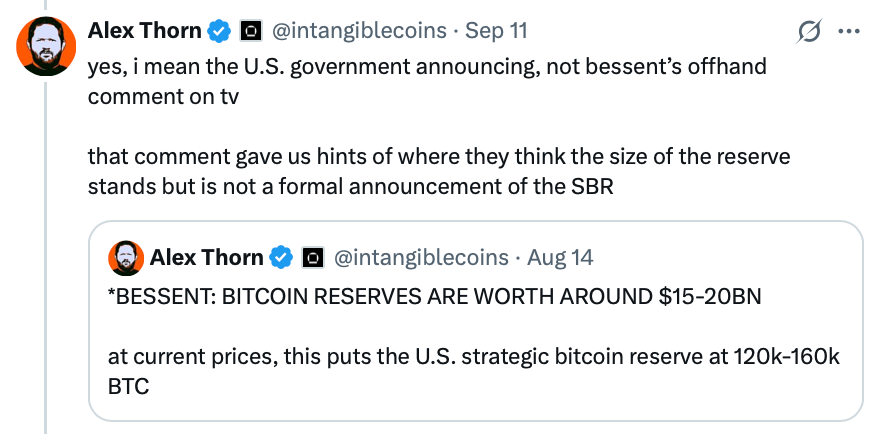This screenshot has height=434, width=881.
Task: Open the three-dot More options menu
Action: tap(848, 31)
